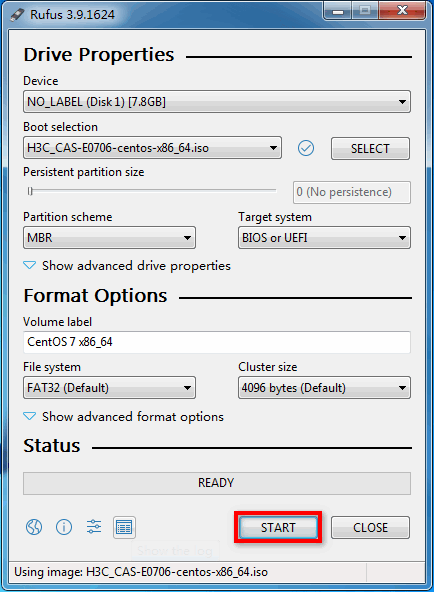The image size is (434, 592).
Task: Show the log icon button
Action: click(x=124, y=527)
